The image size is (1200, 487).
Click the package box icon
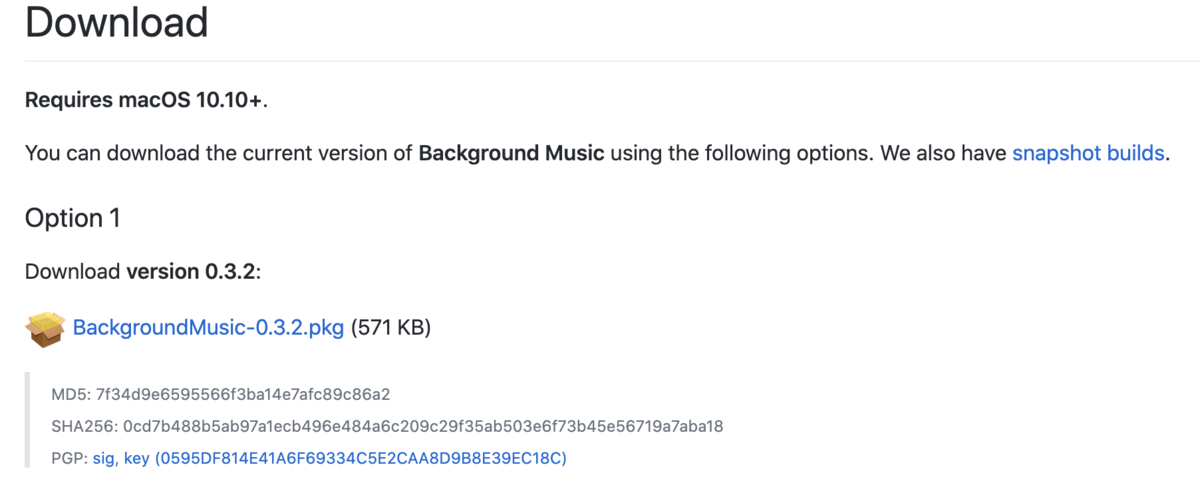44,328
